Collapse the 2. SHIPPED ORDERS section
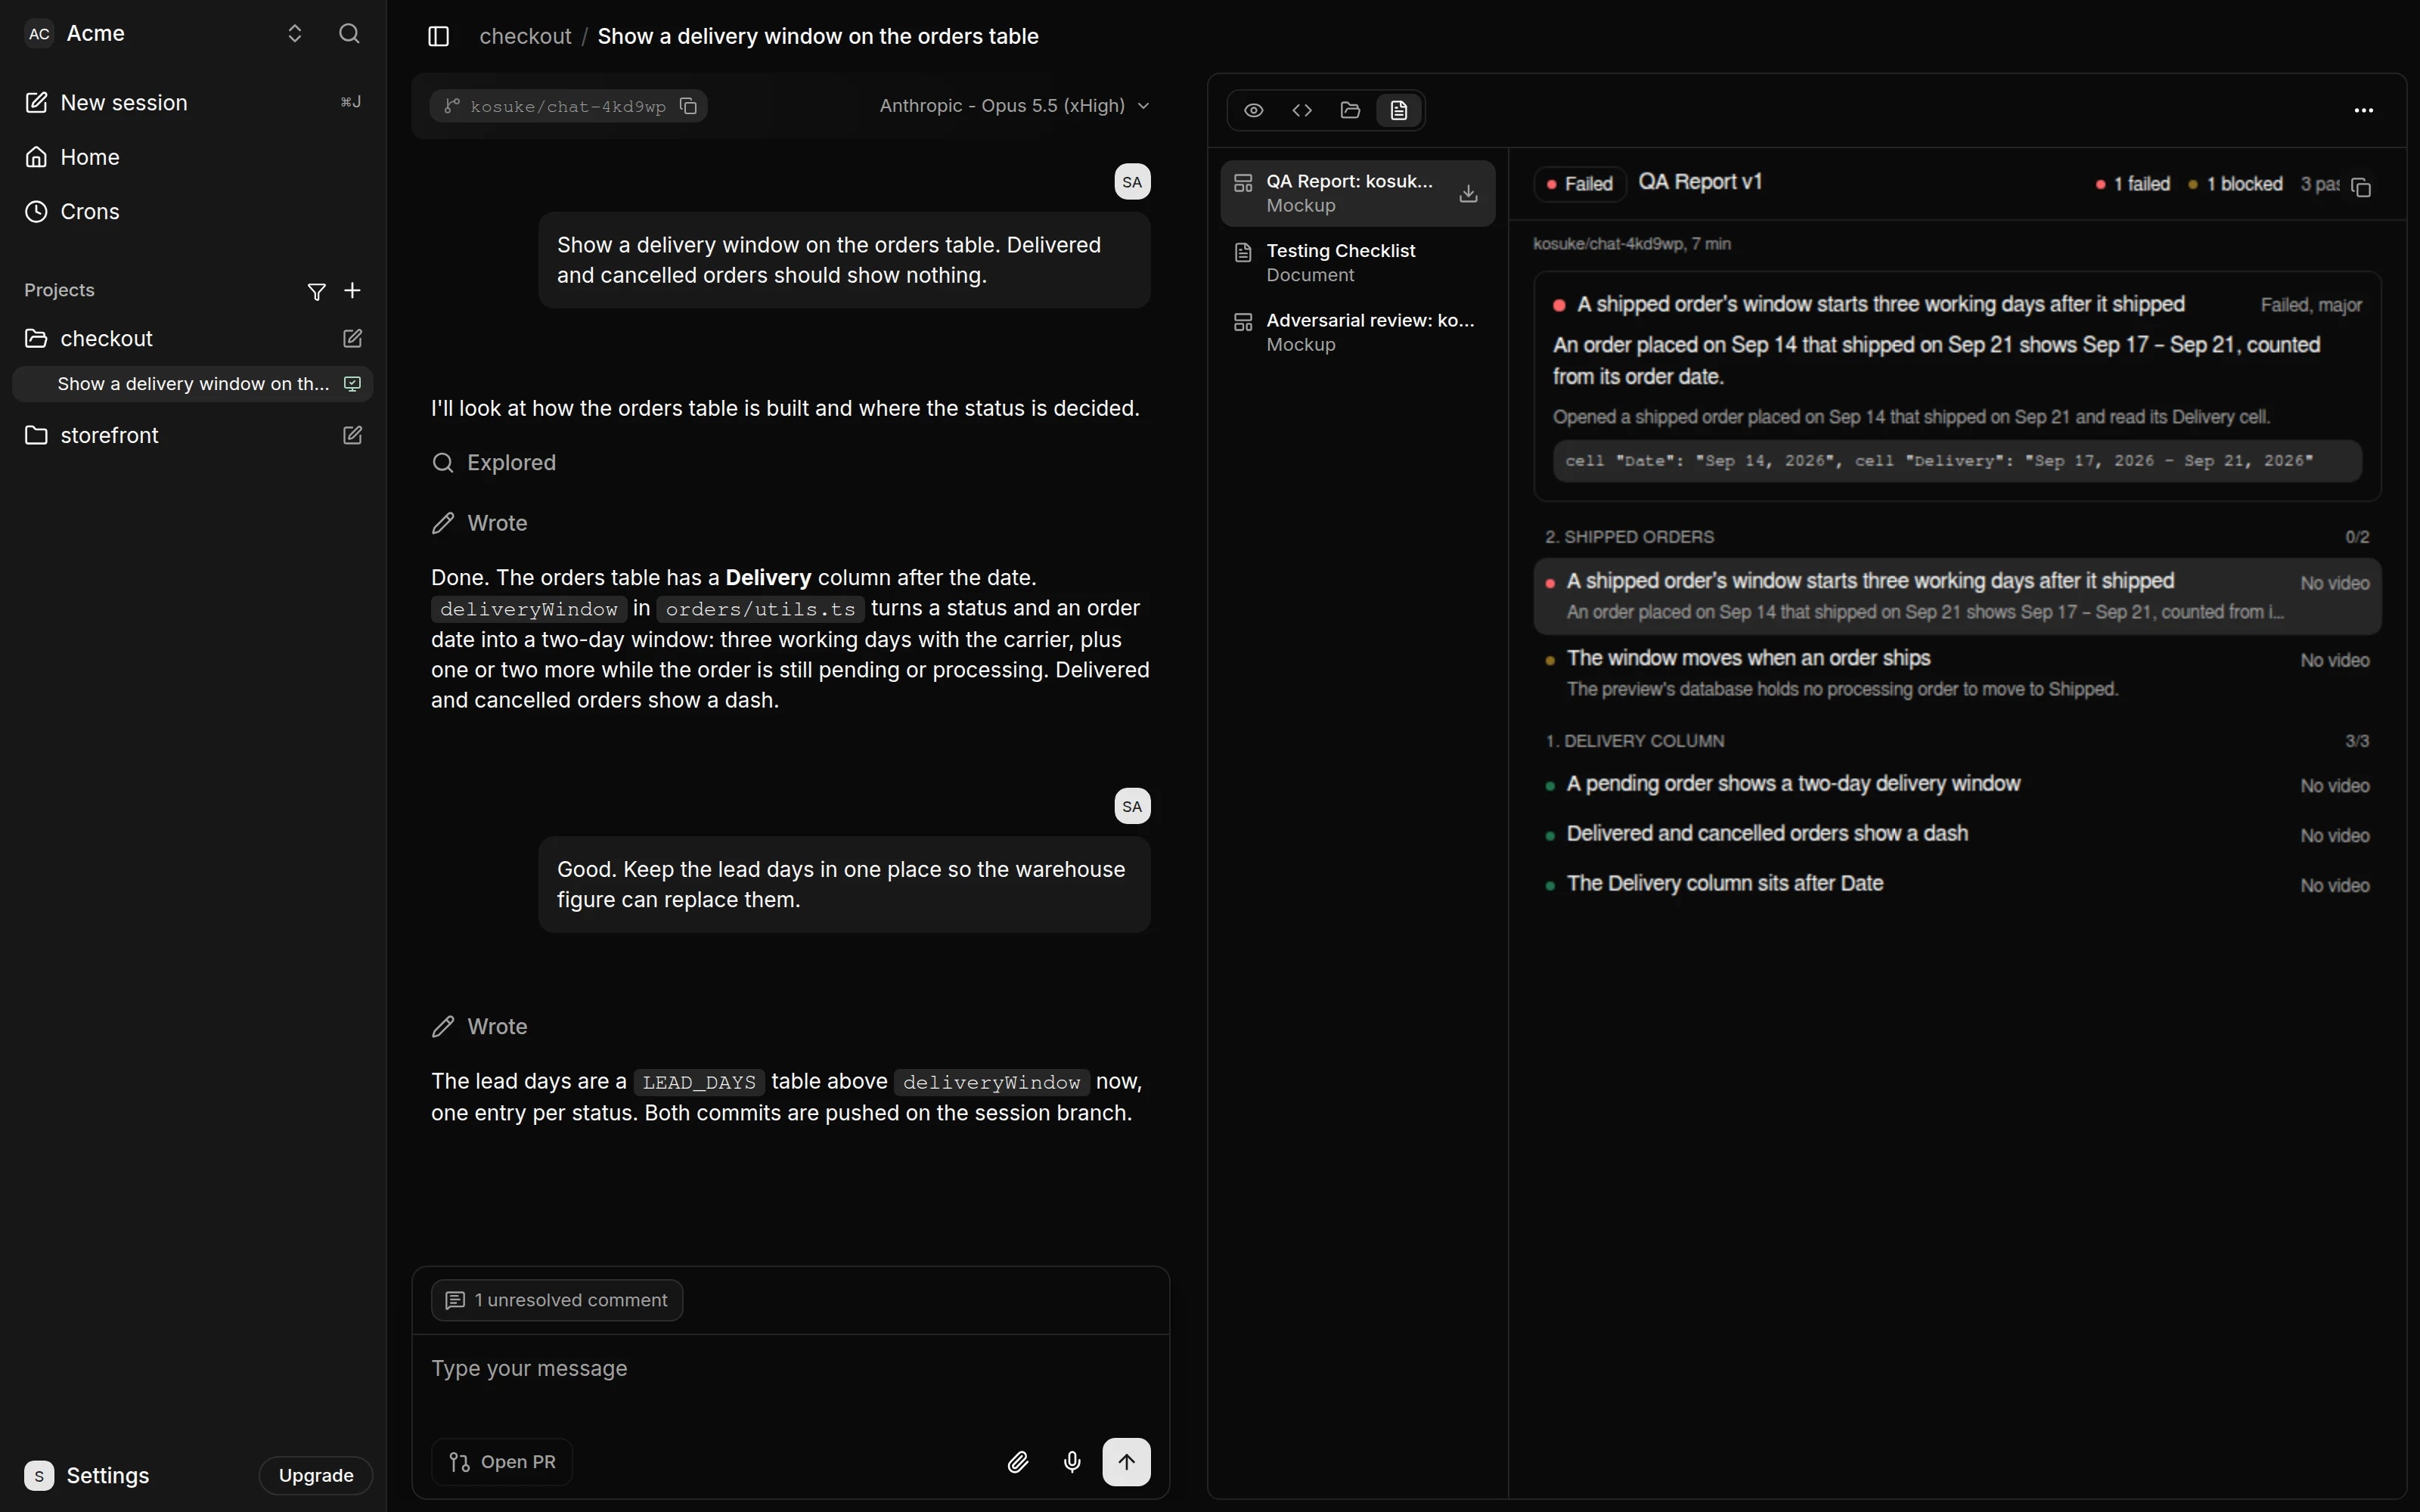This screenshot has width=2420, height=1512. (x=1957, y=537)
